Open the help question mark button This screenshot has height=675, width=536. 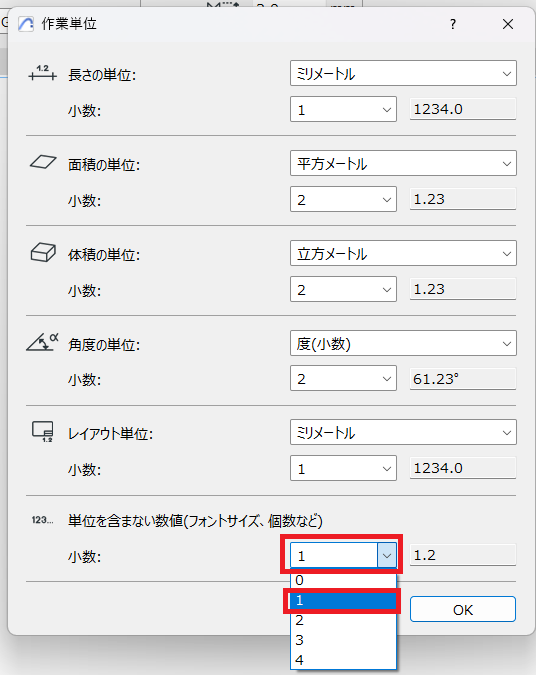452,24
